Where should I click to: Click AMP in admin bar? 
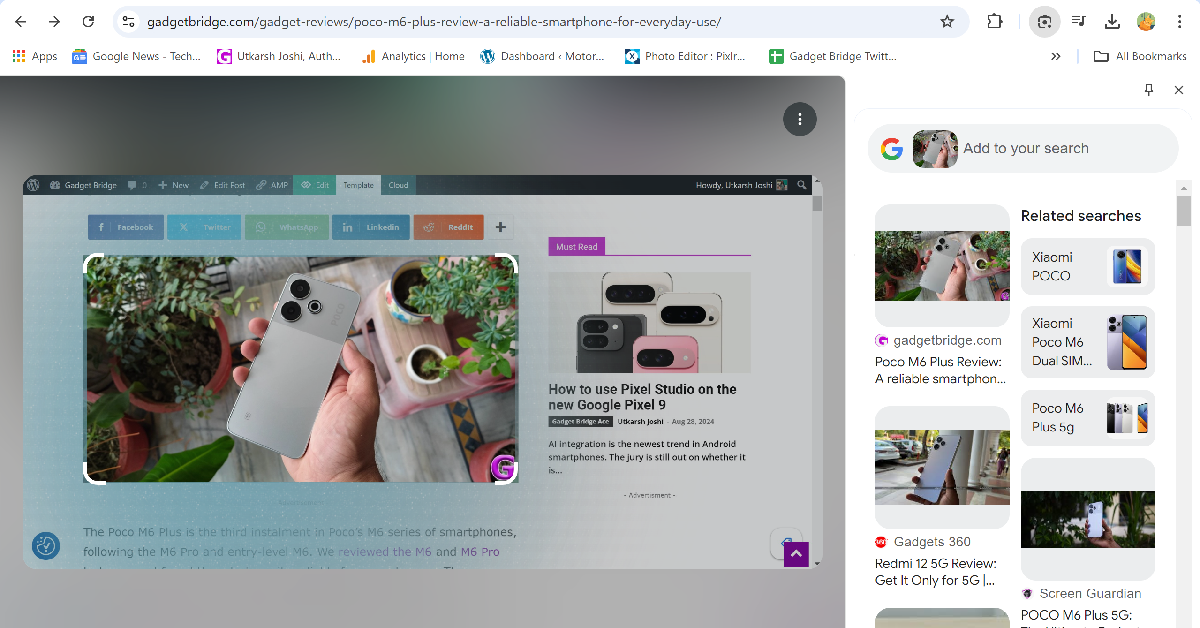click(272, 185)
